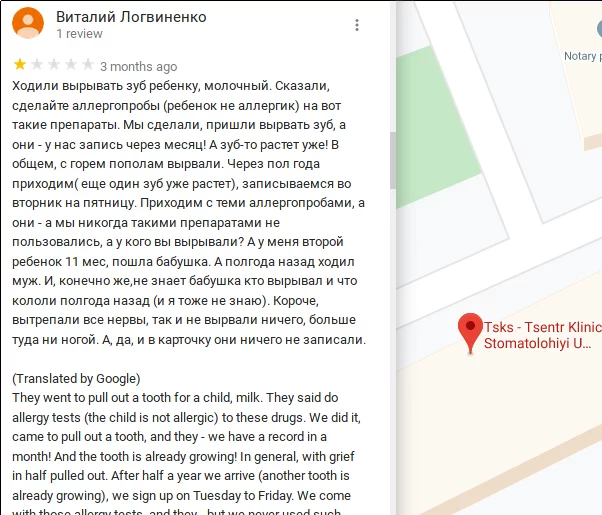The width and height of the screenshot is (602, 515).
Task: Click the fifth gray rating star
Action: click(88, 65)
